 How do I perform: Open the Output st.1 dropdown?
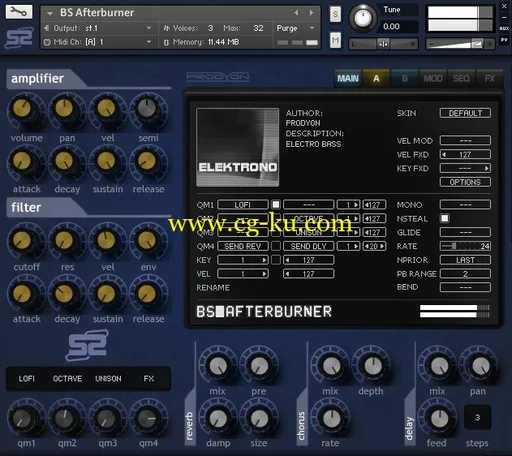102,28
